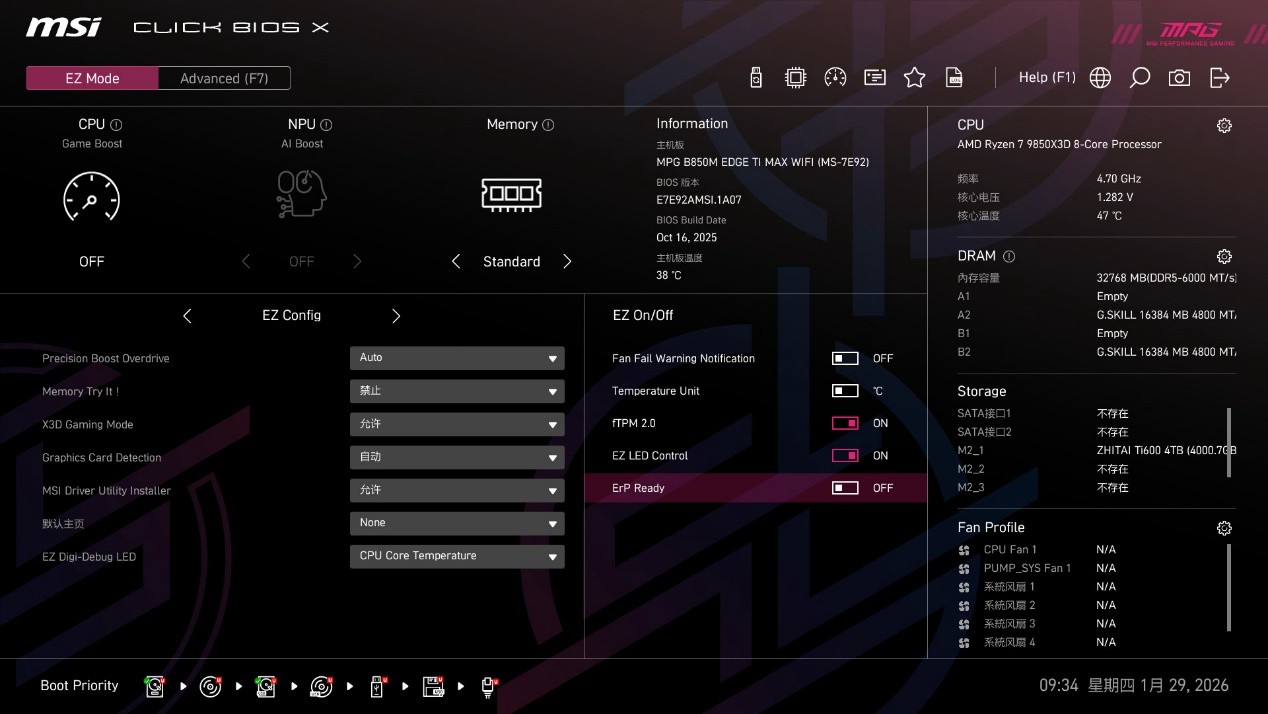Select the next Memory profile with right arrow
Image resolution: width=1268 pixels, height=714 pixels.
(x=567, y=260)
